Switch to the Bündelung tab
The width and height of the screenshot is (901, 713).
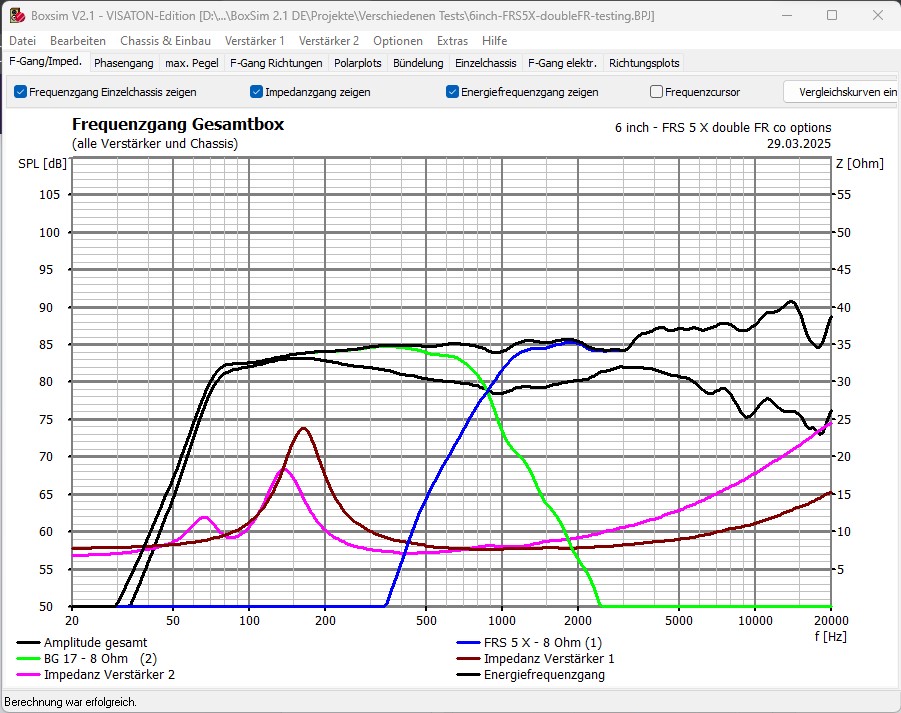click(418, 63)
